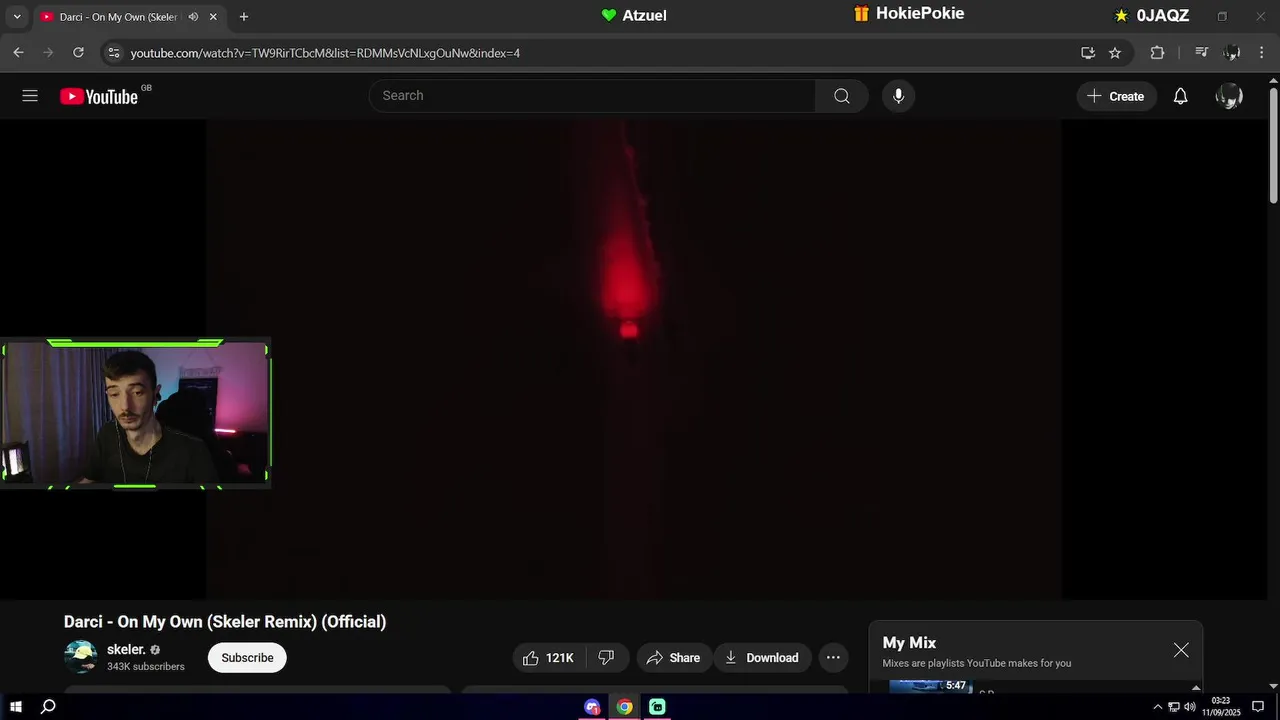Click the Search input field
The image size is (1280, 720).
(593, 96)
